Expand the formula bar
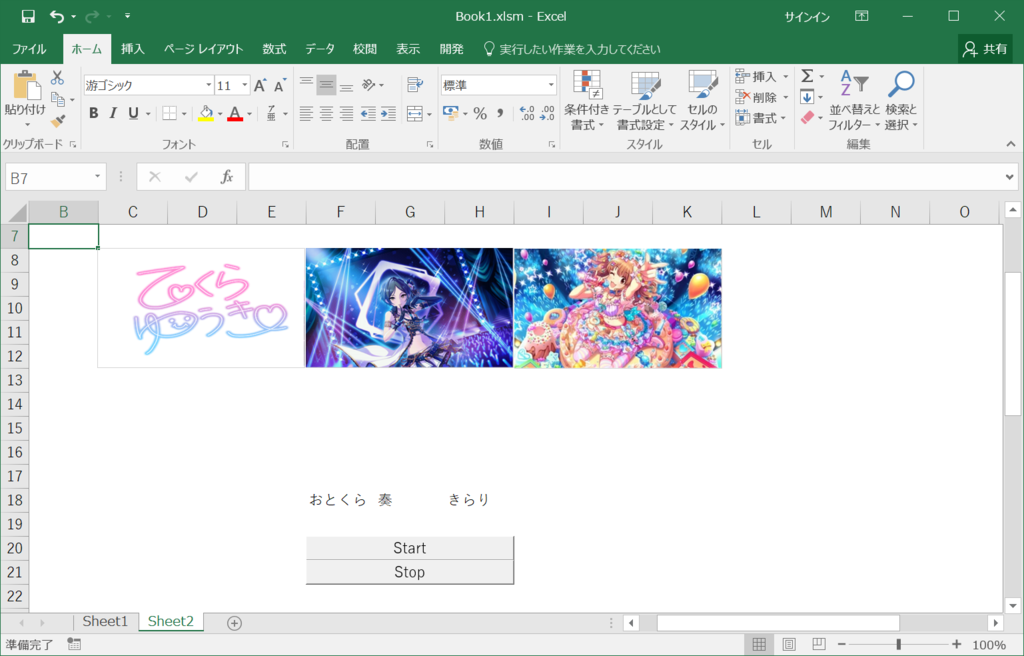The height and width of the screenshot is (656, 1024). (1010, 176)
